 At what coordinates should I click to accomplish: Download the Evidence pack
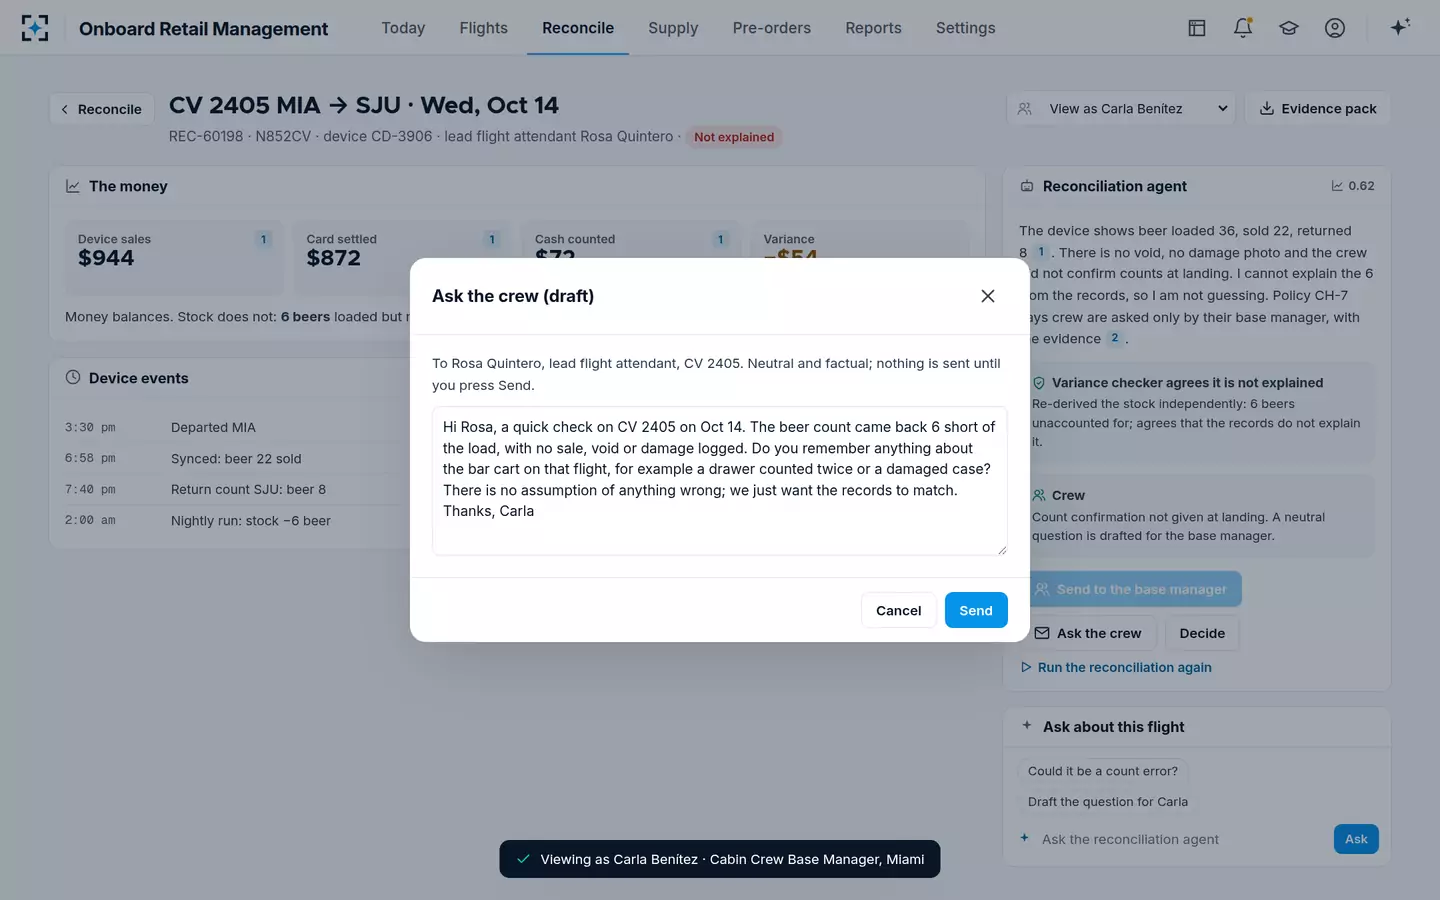pyautogui.click(x=1318, y=109)
